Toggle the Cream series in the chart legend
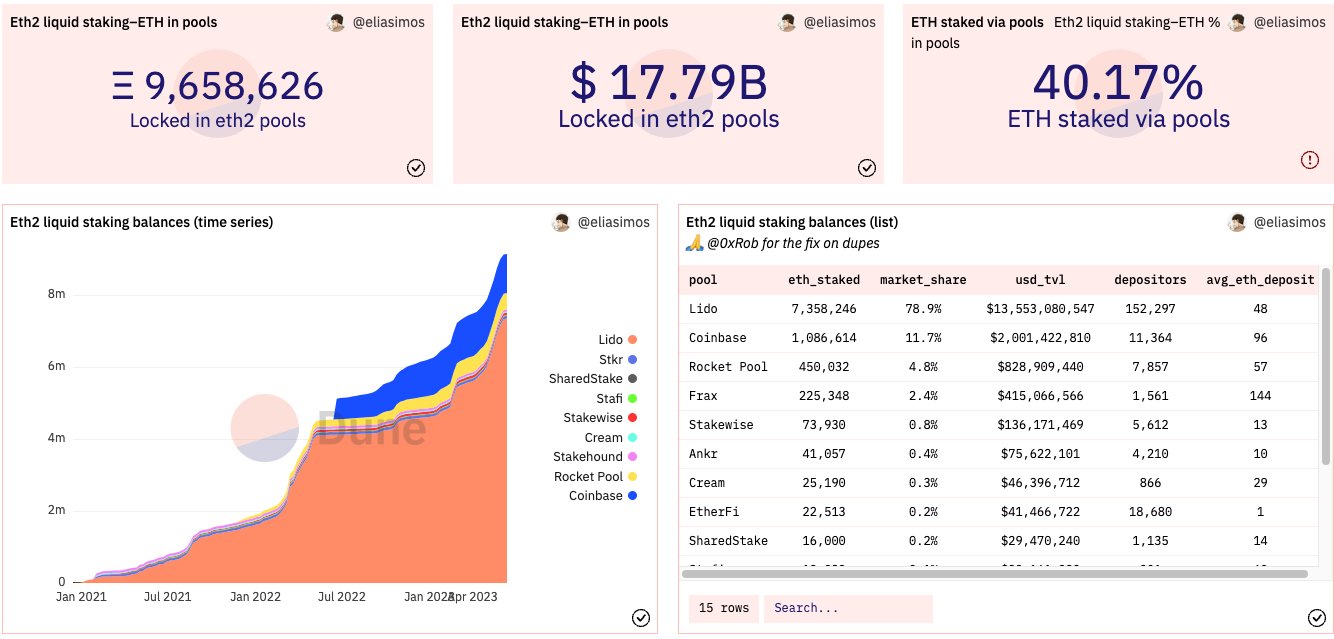 [x=611, y=438]
